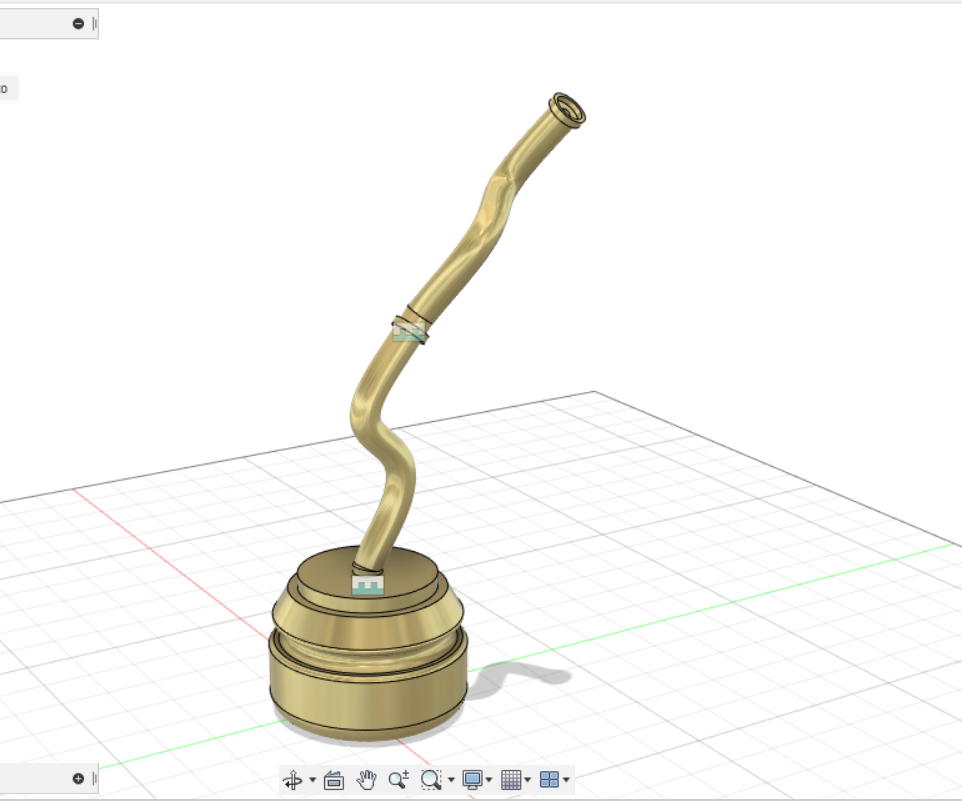Expand the Viewports dropdown arrow
962x801 pixels.
(566, 780)
